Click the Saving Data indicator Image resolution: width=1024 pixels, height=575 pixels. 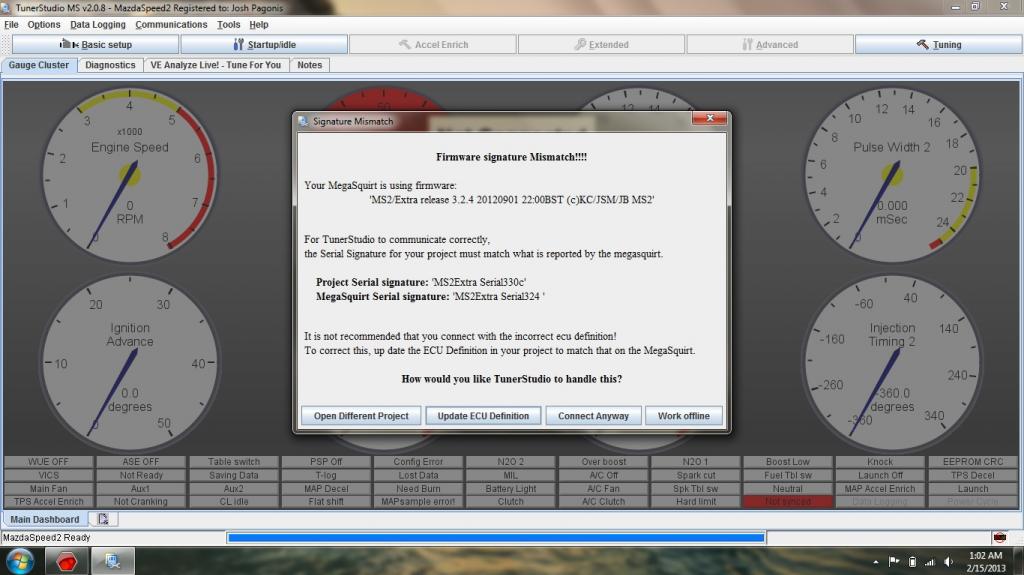point(233,476)
